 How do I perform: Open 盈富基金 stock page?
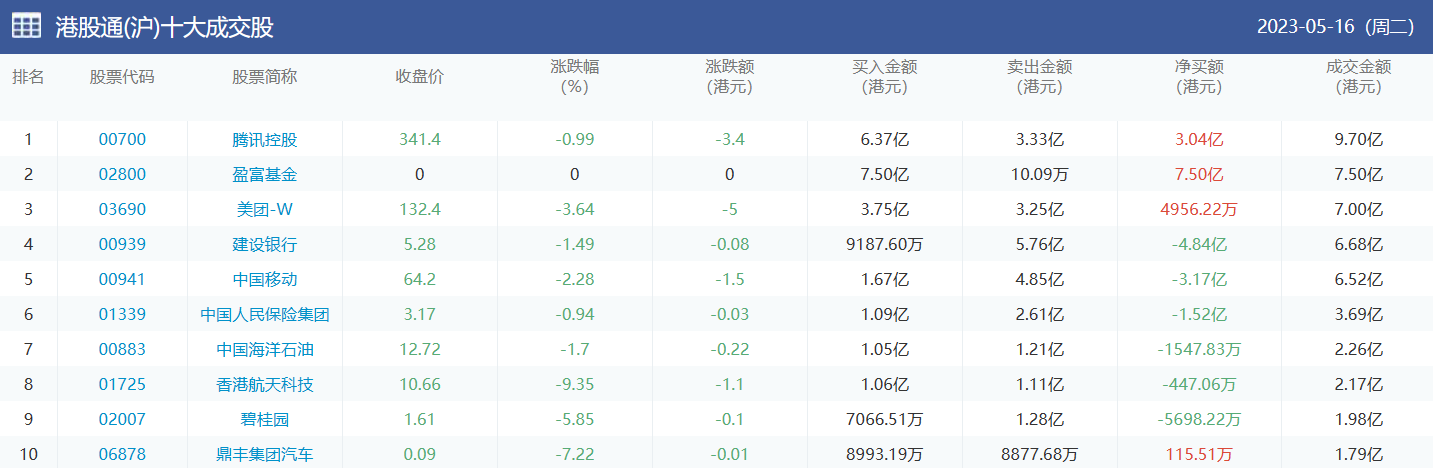pos(264,174)
